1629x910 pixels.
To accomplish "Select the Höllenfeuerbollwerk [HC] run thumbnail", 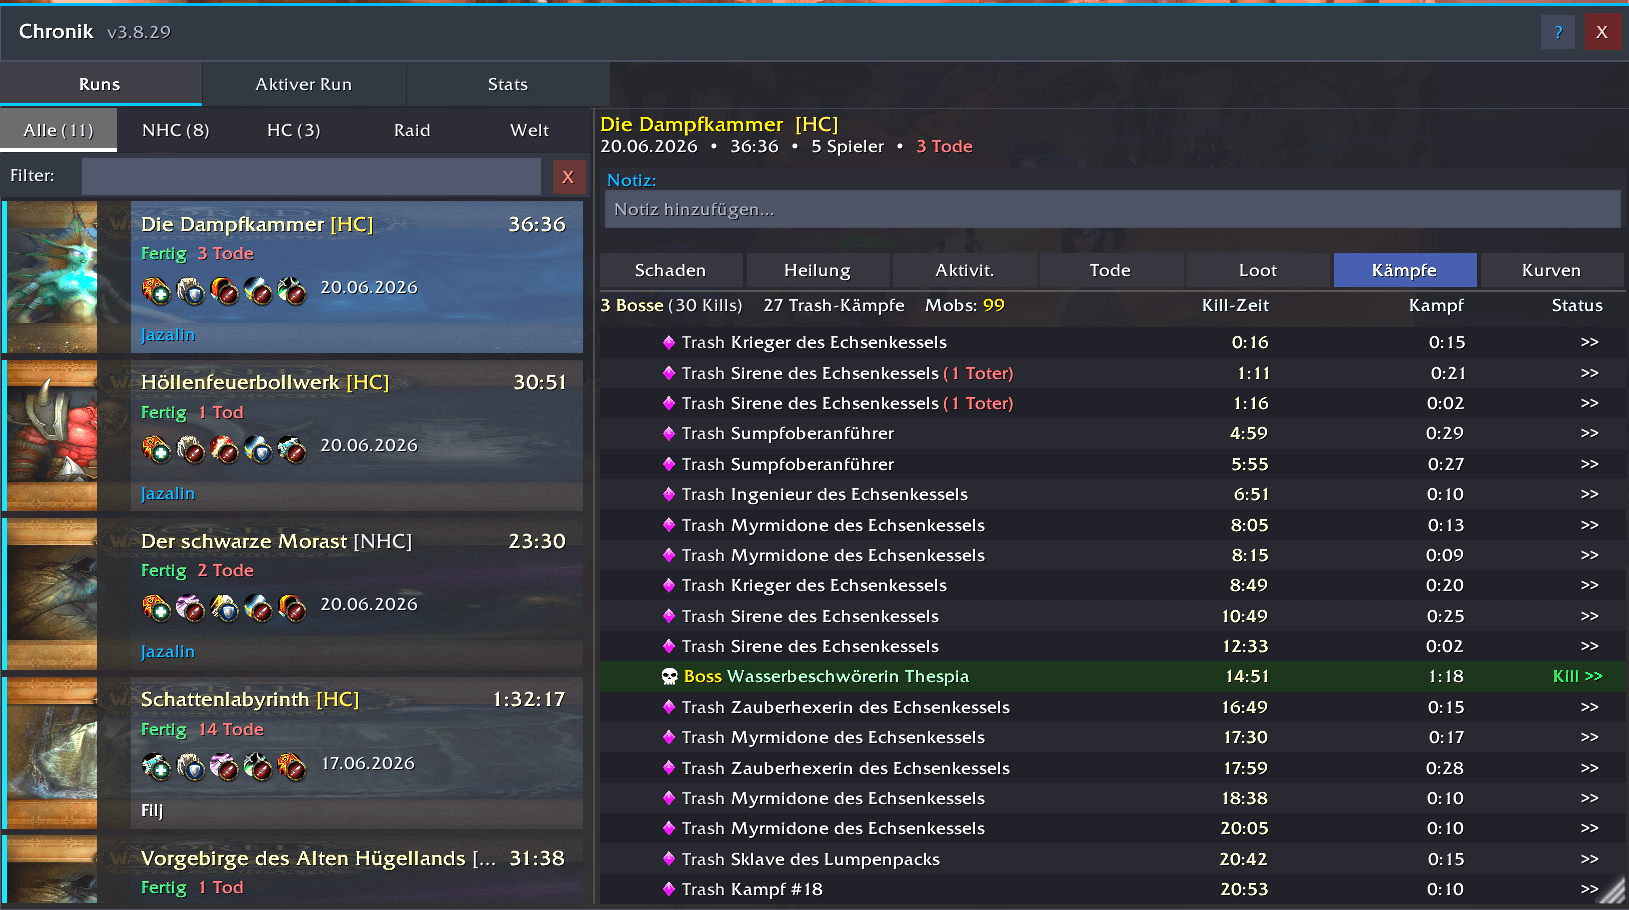I will pos(52,436).
